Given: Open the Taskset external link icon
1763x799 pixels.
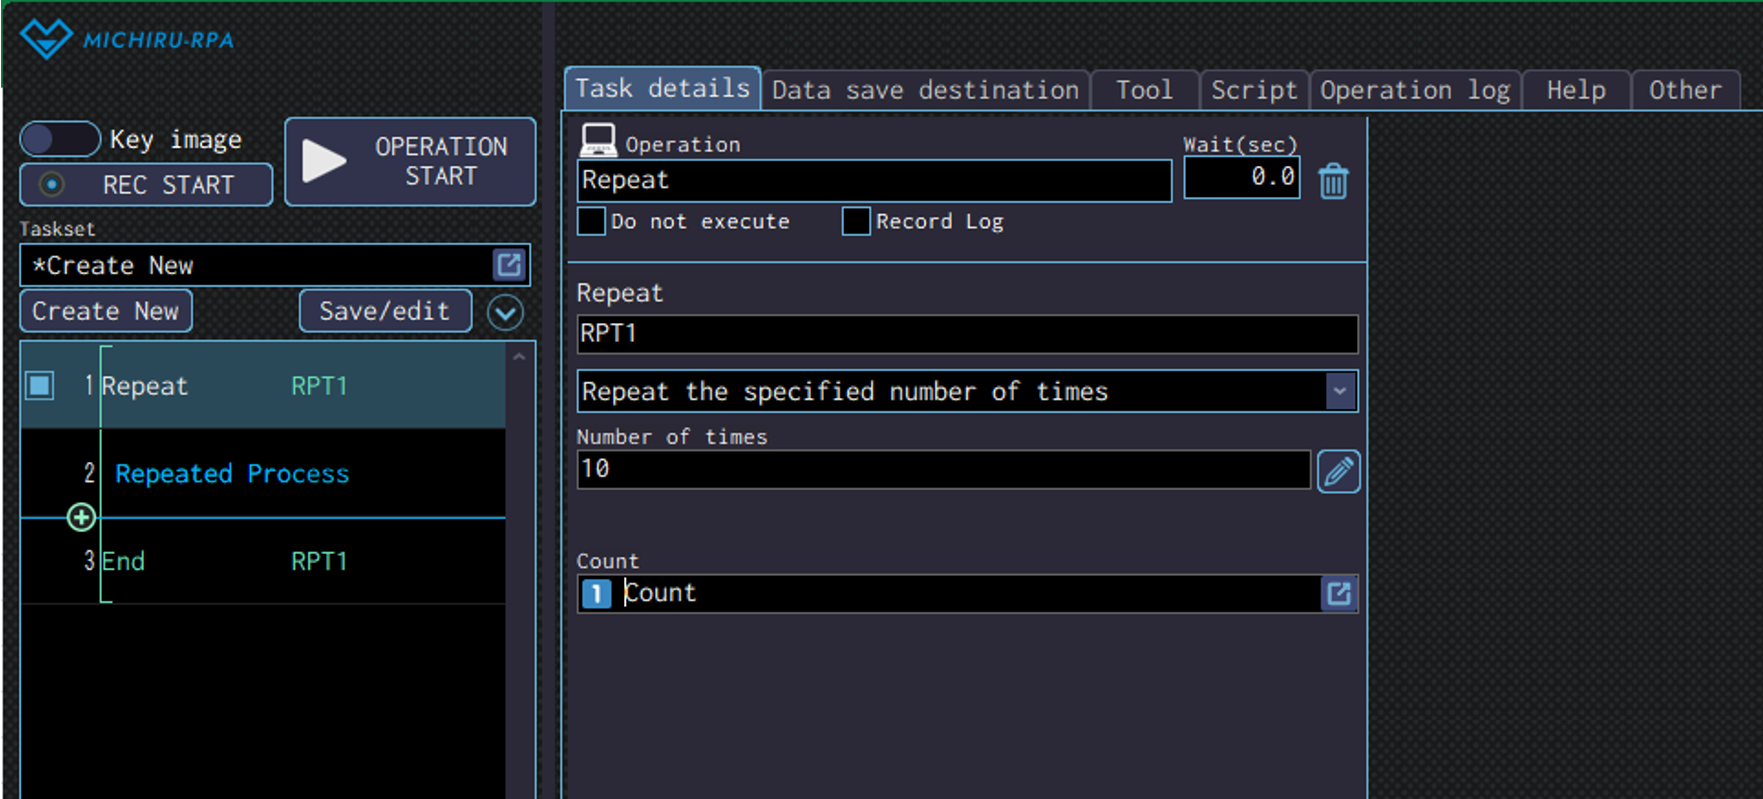Looking at the screenshot, I should (509, 265).
